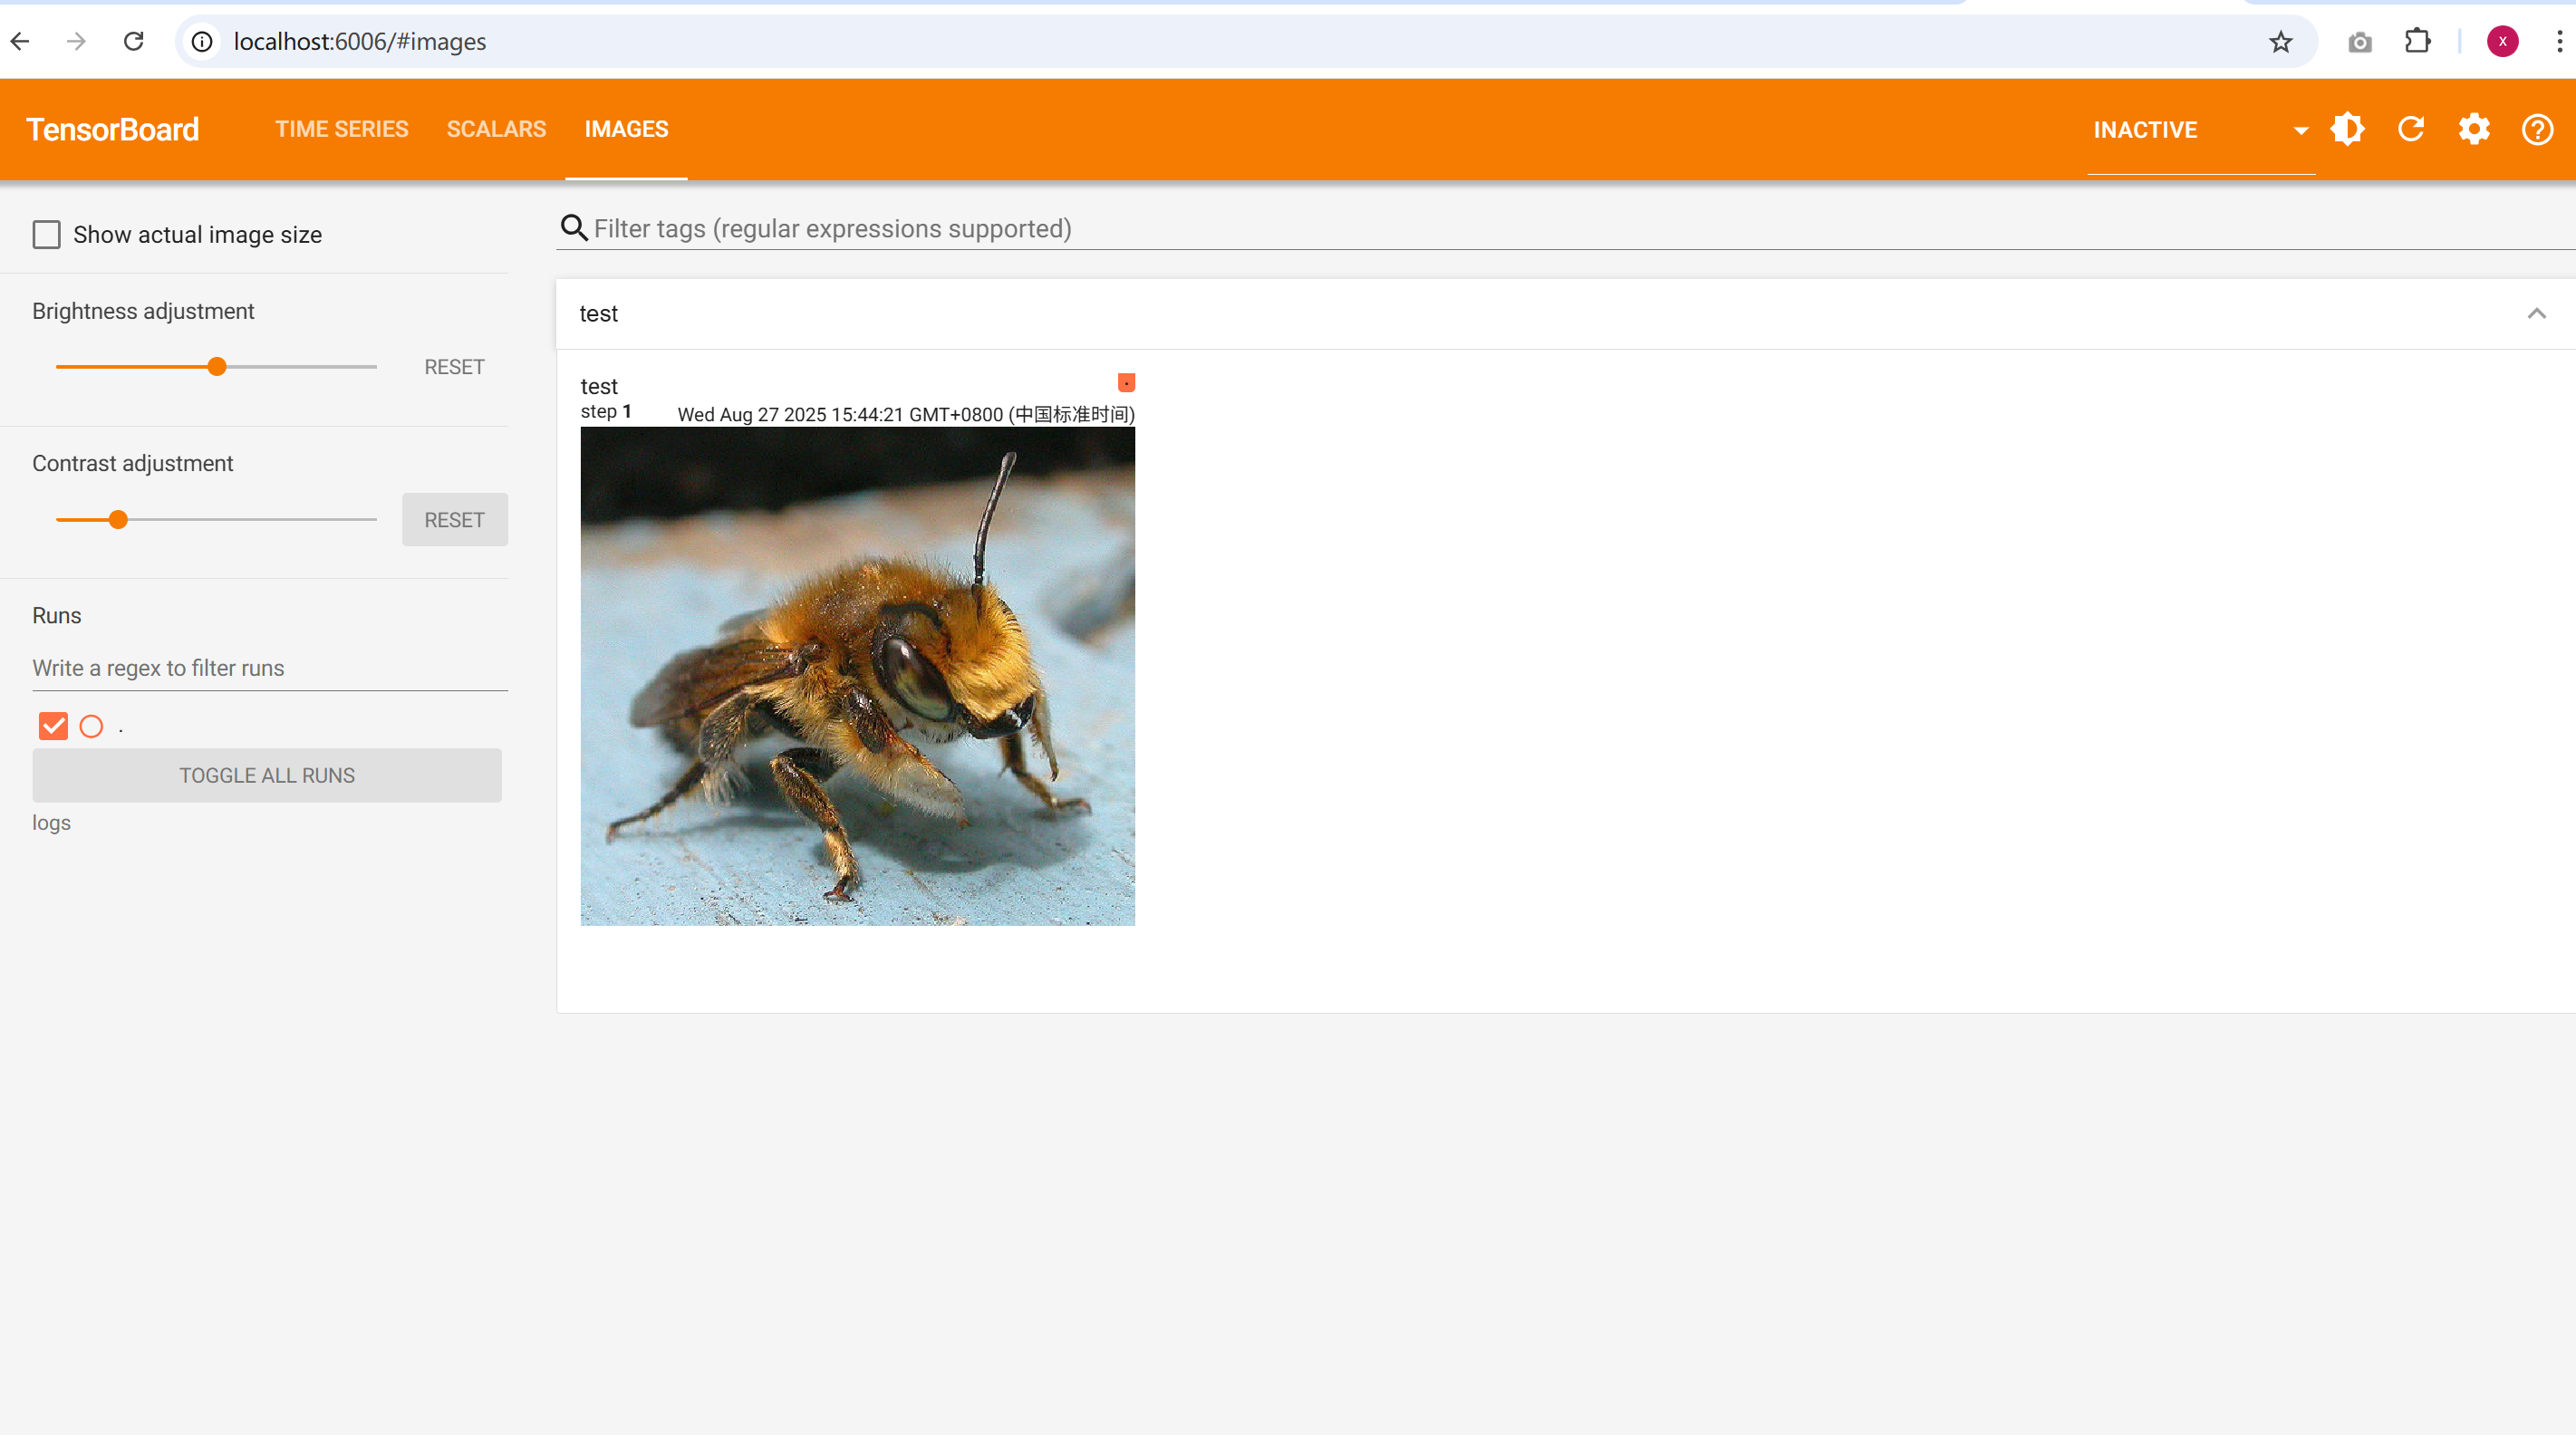Open the TensorBoard help icon
The width and height of the screenshot is (2576, 1435).
[2537, 129]
